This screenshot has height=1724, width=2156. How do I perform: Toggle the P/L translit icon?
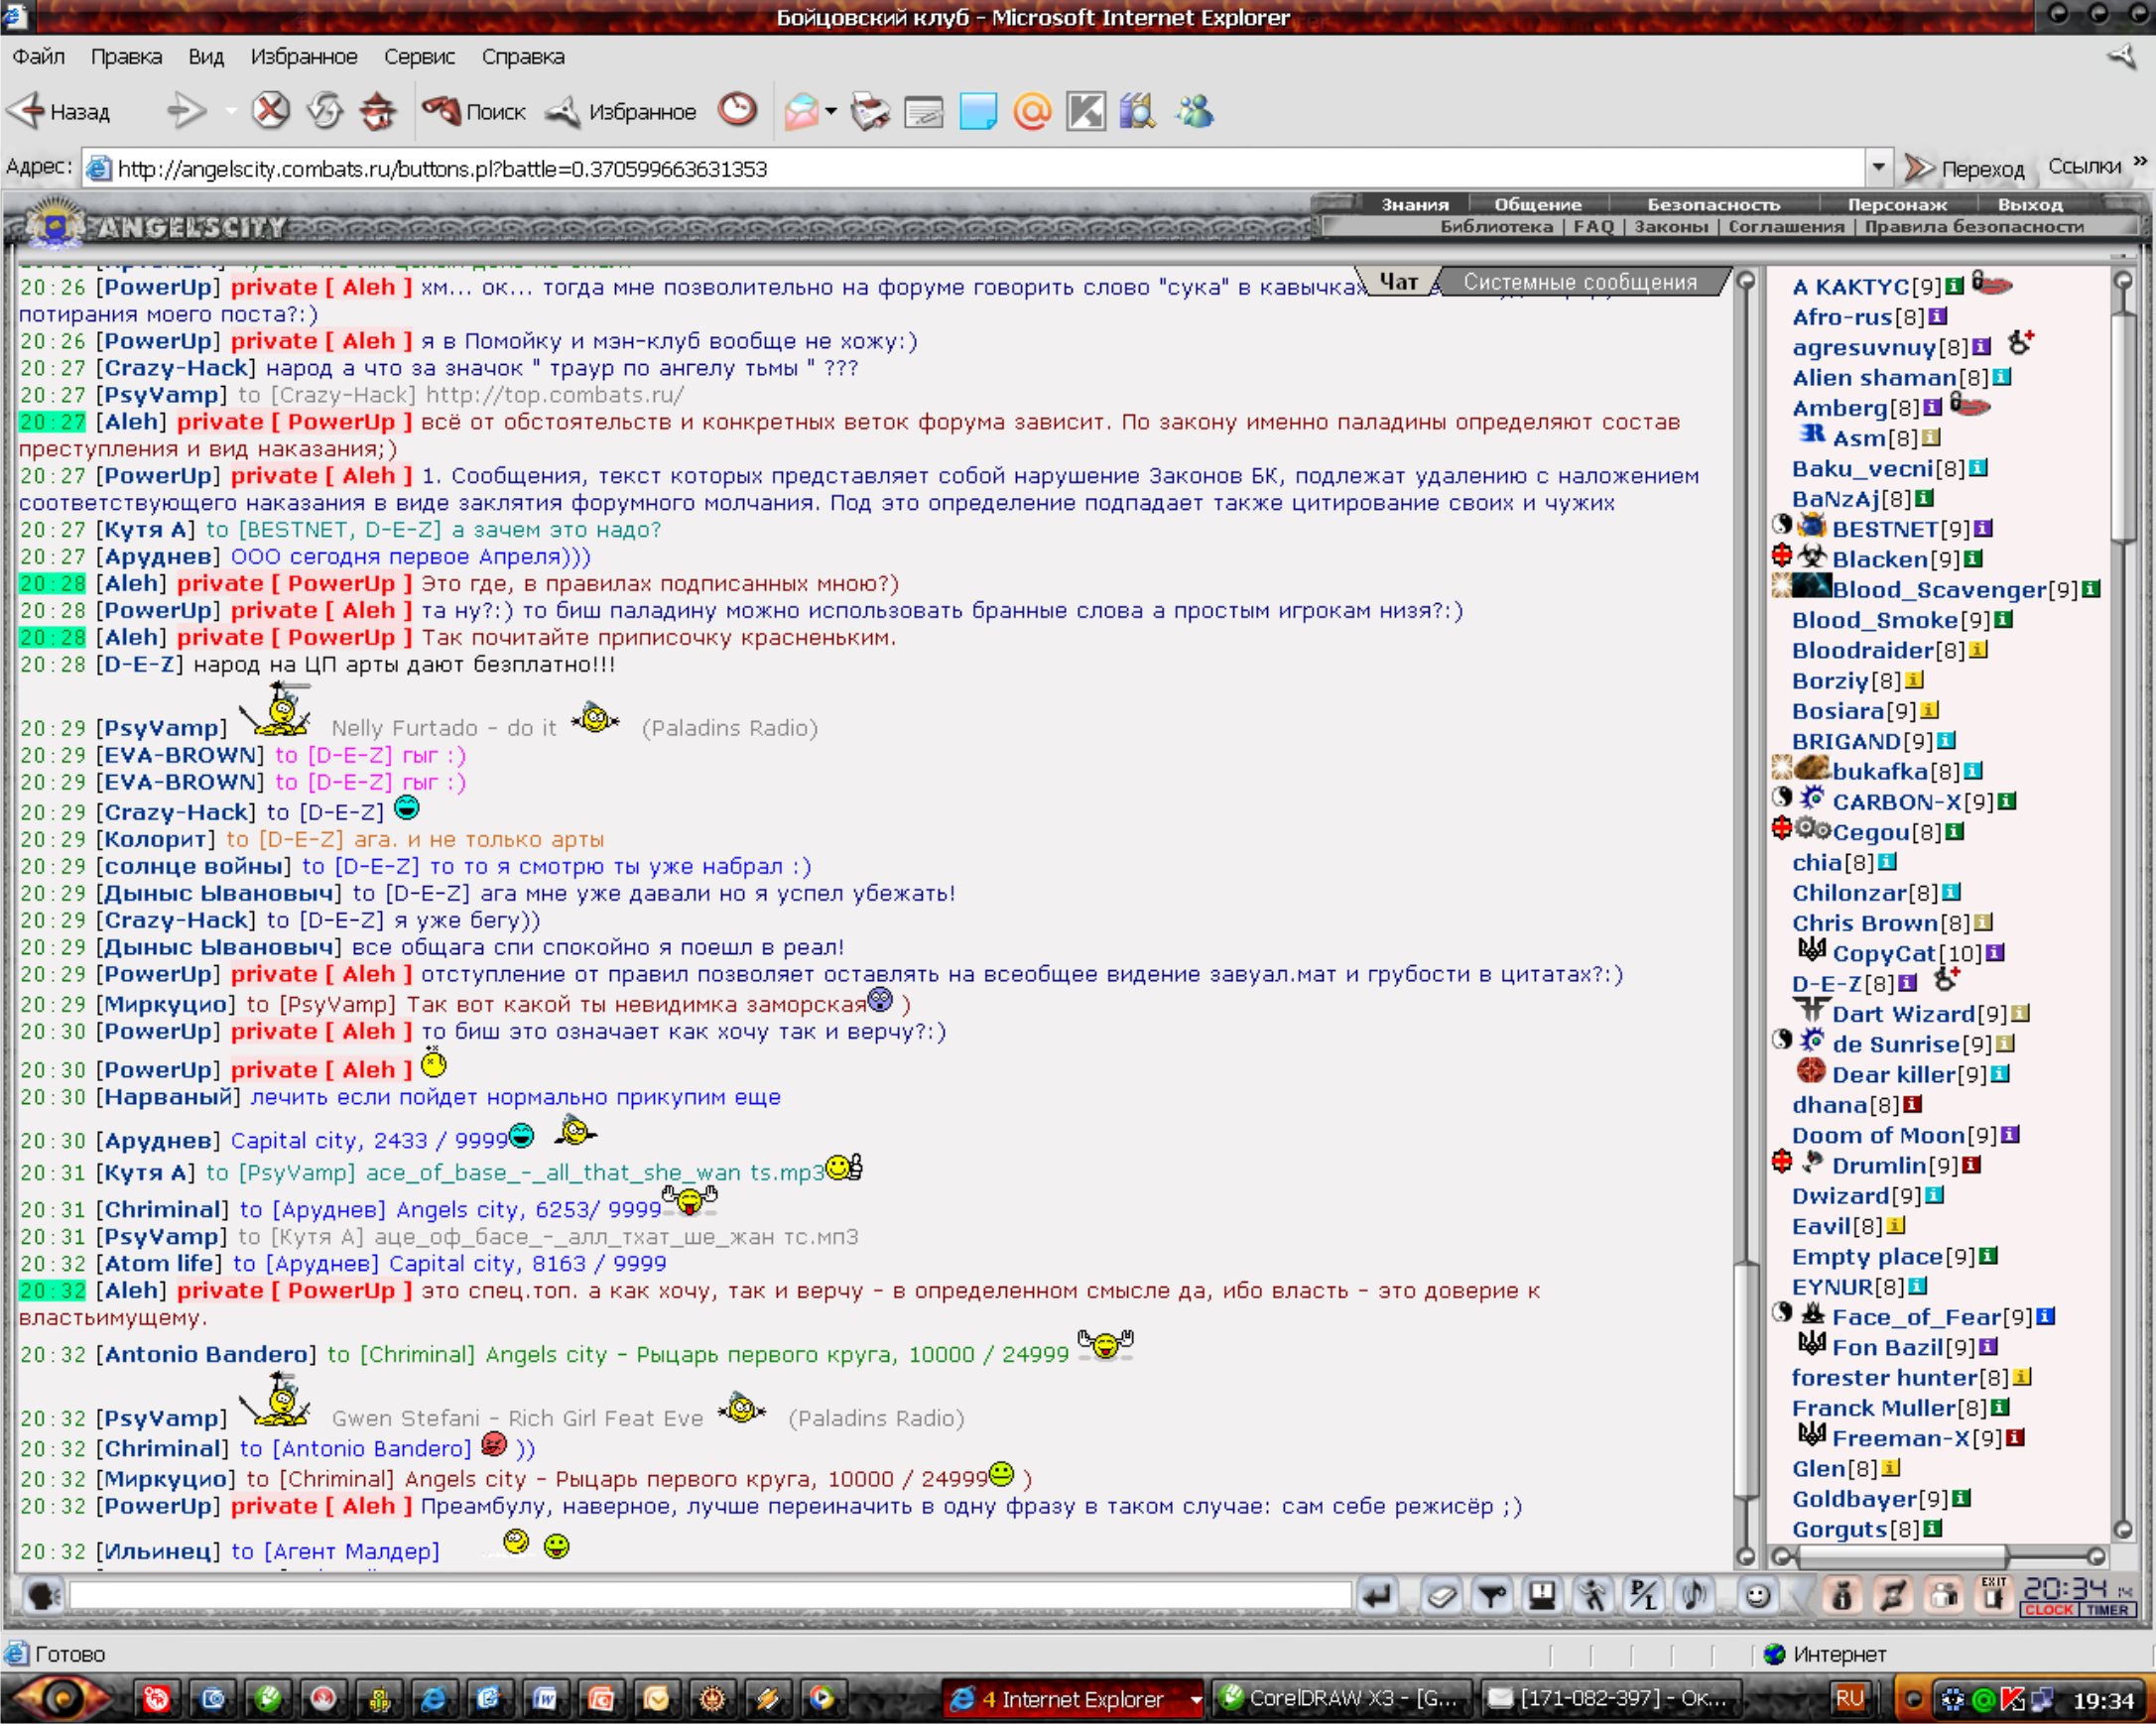click(x=1643, y=1594)
